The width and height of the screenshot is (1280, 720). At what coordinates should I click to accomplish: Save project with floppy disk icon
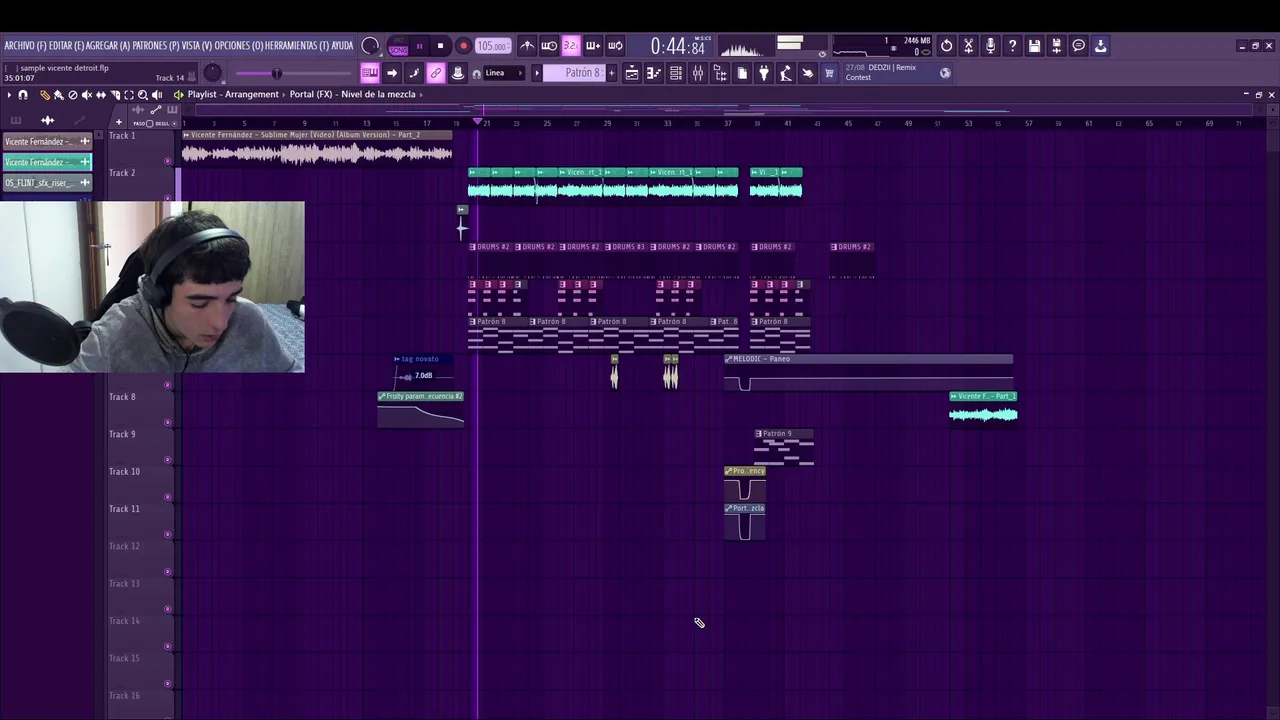(x=1034, y=45)
